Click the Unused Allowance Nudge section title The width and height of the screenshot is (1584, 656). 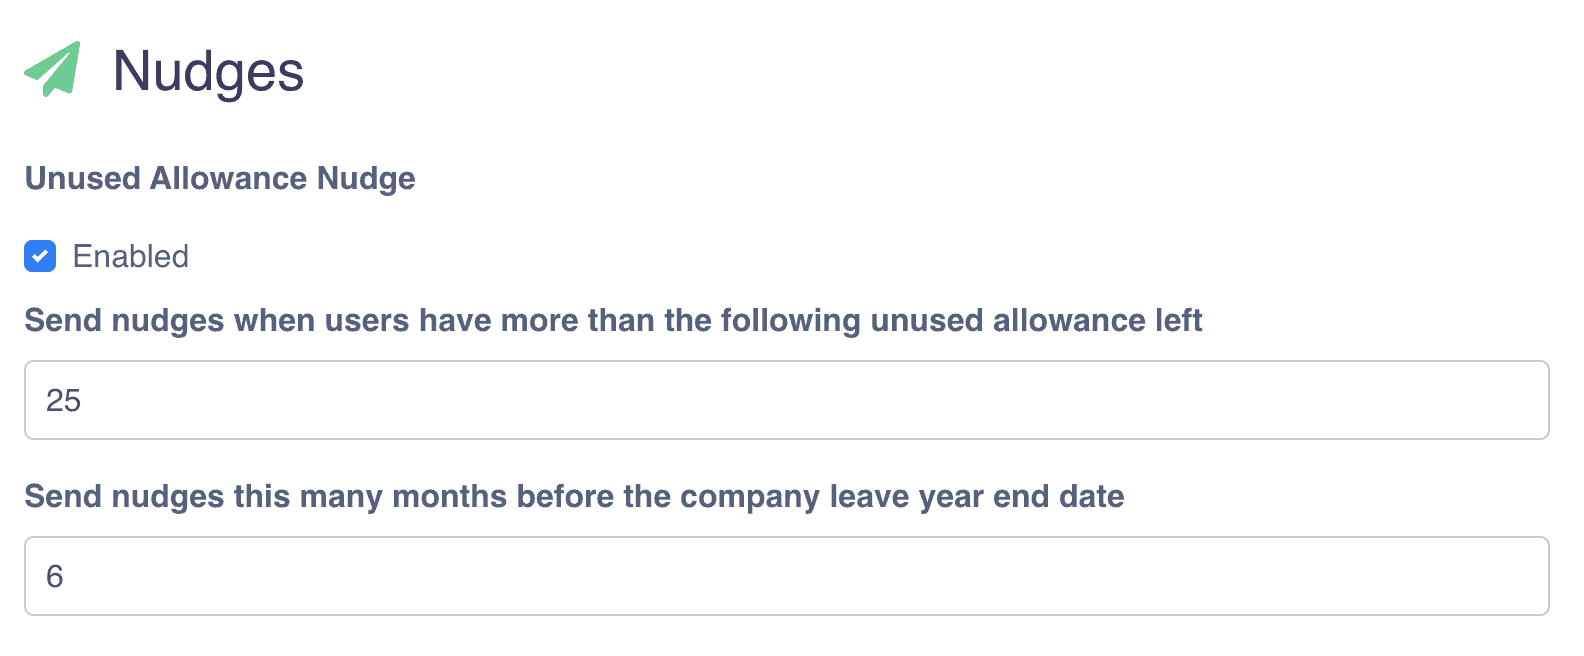[x=220, y=178]
